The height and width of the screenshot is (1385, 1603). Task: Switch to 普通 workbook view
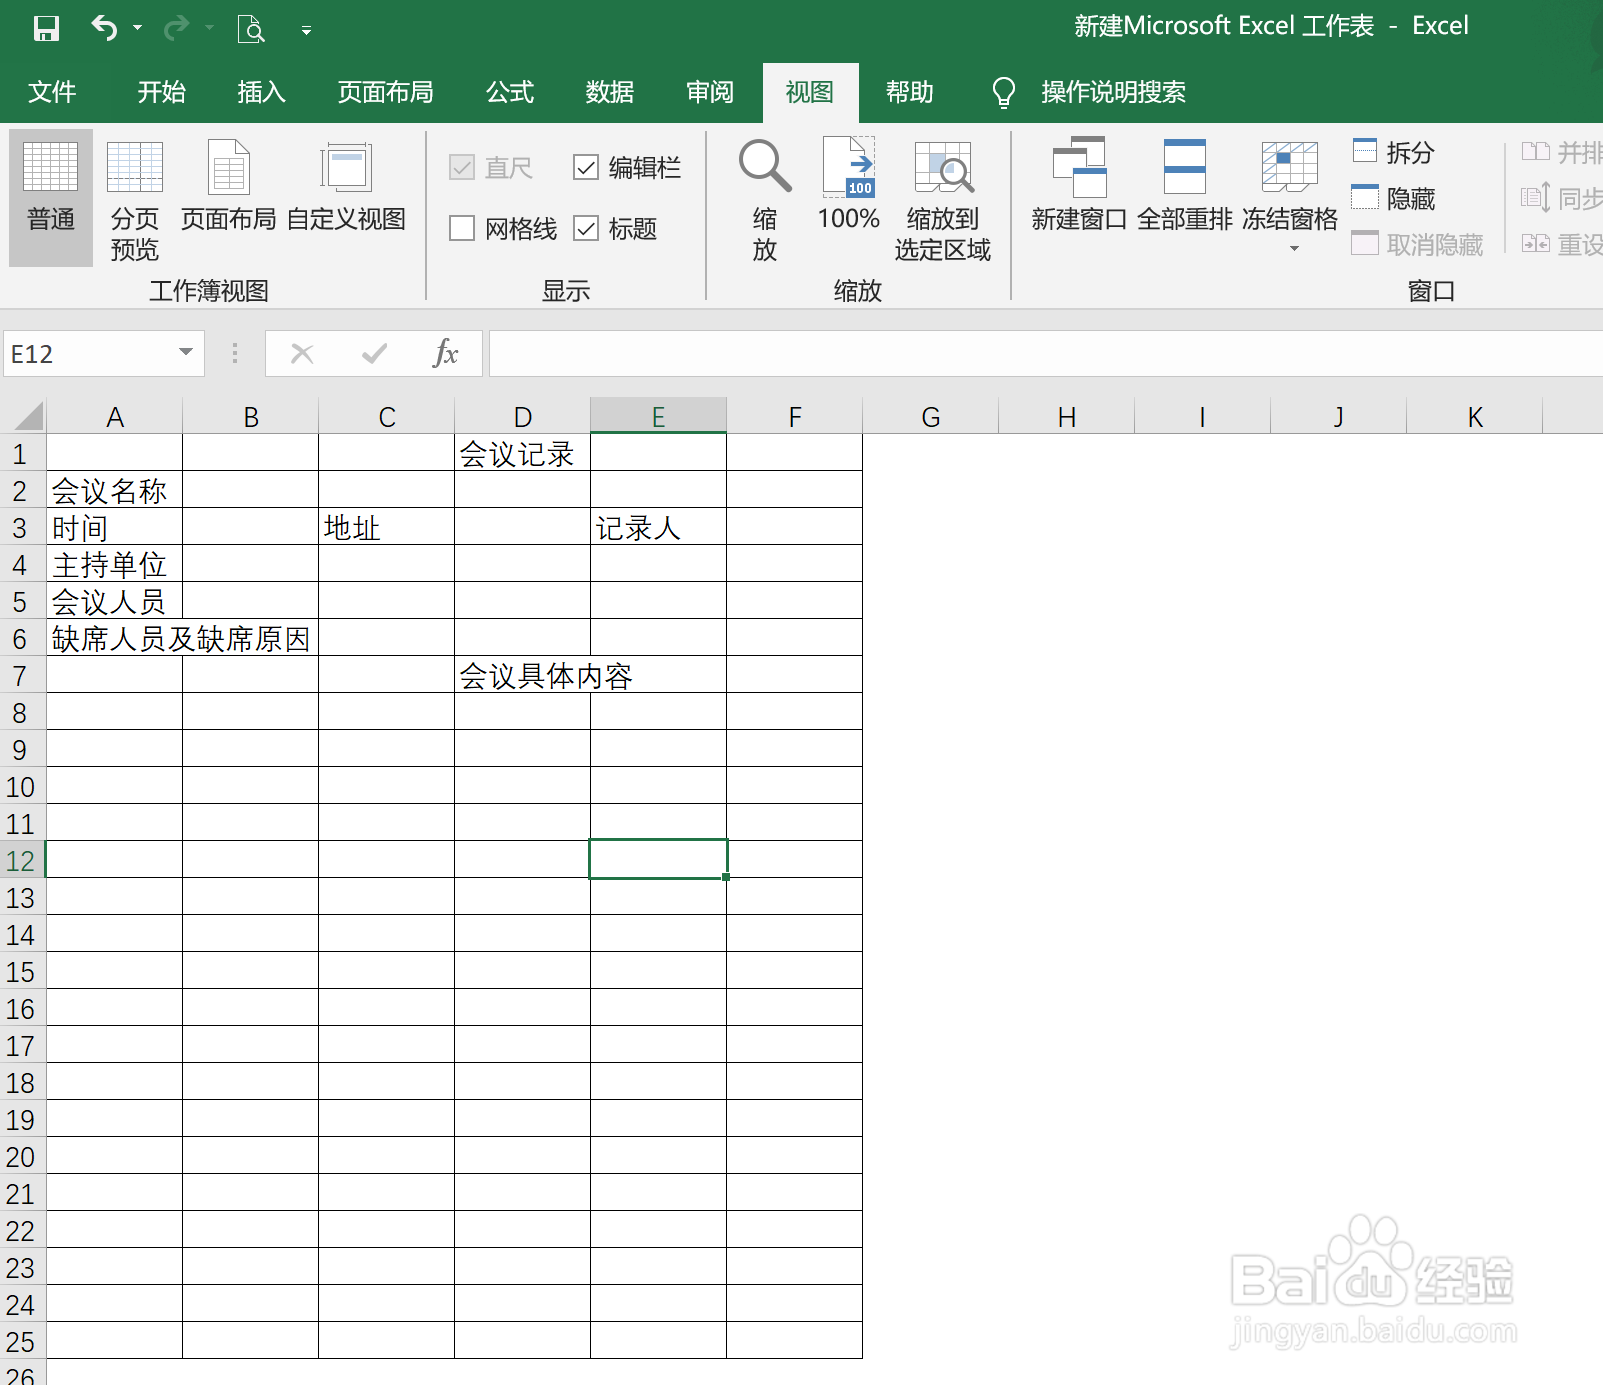[x=50, y=195]
